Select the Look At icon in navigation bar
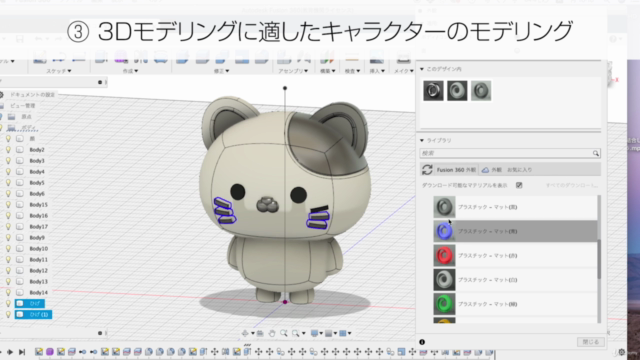The image size is (640, 360). [260, 333]
